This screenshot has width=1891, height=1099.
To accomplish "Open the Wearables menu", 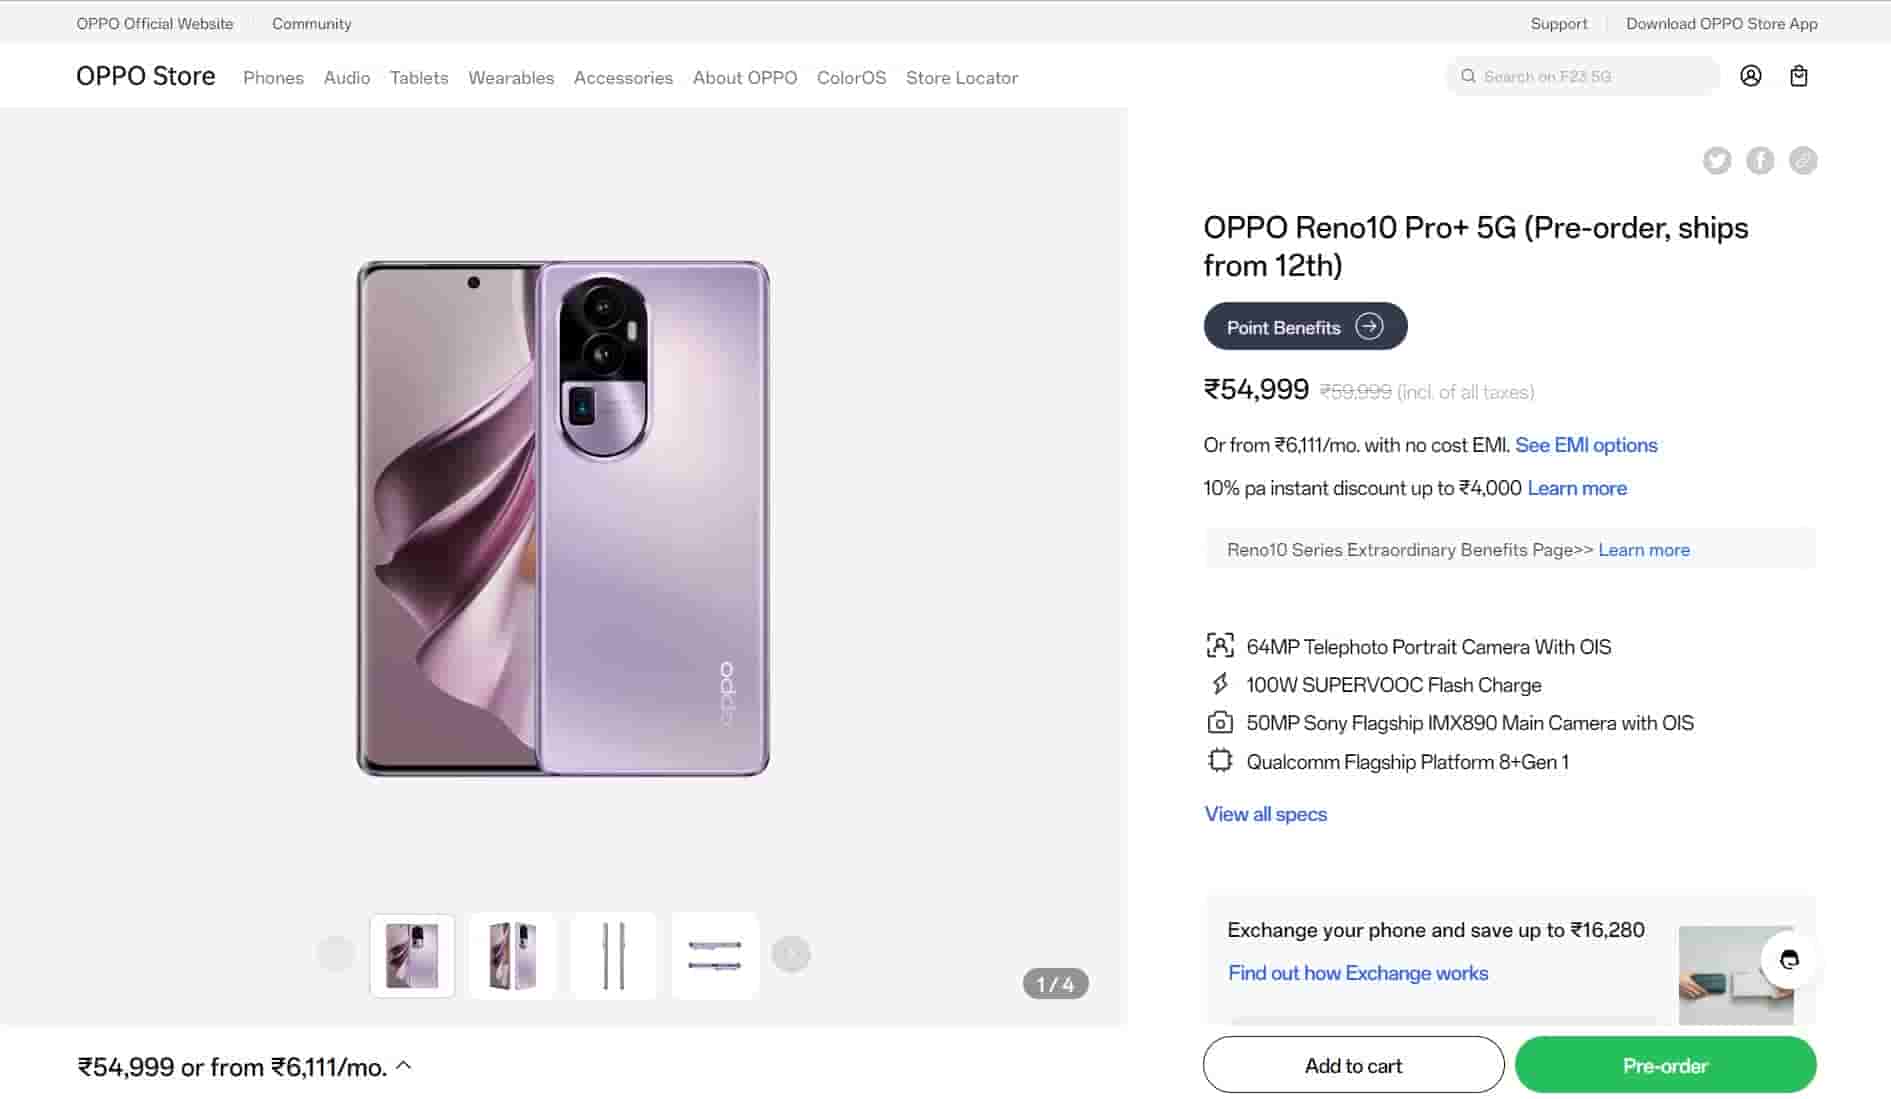I will 511,78.
